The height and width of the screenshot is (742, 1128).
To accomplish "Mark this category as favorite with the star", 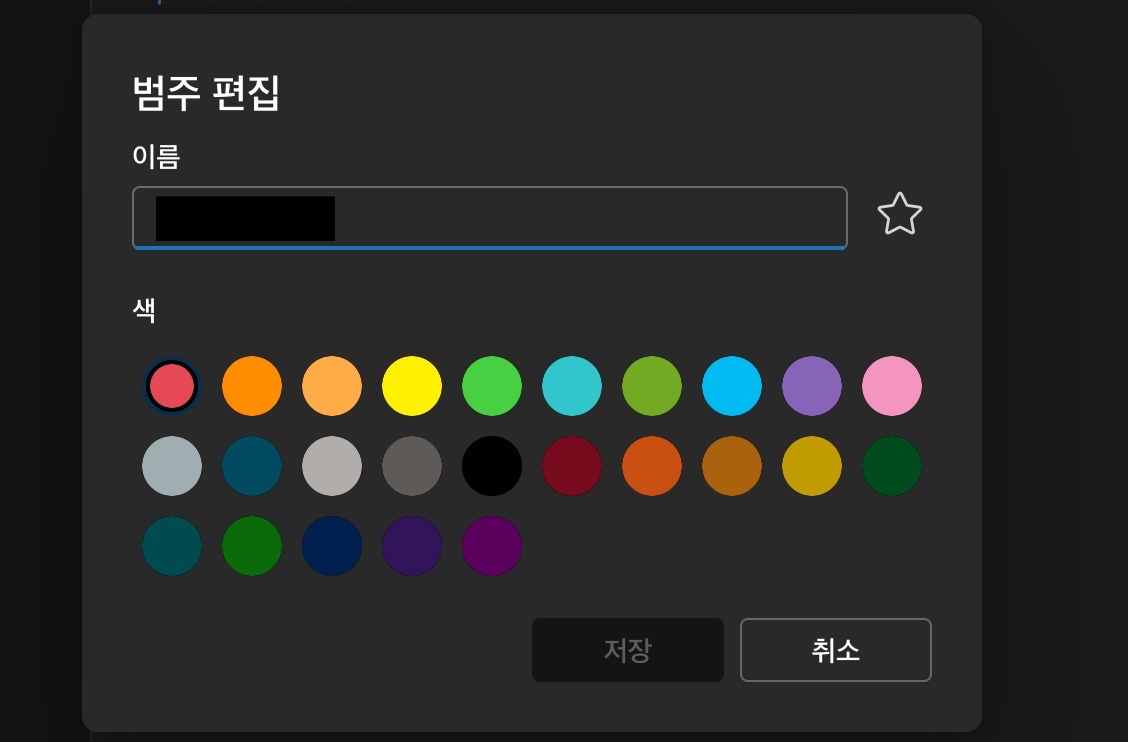I will (x=898, y=214).
